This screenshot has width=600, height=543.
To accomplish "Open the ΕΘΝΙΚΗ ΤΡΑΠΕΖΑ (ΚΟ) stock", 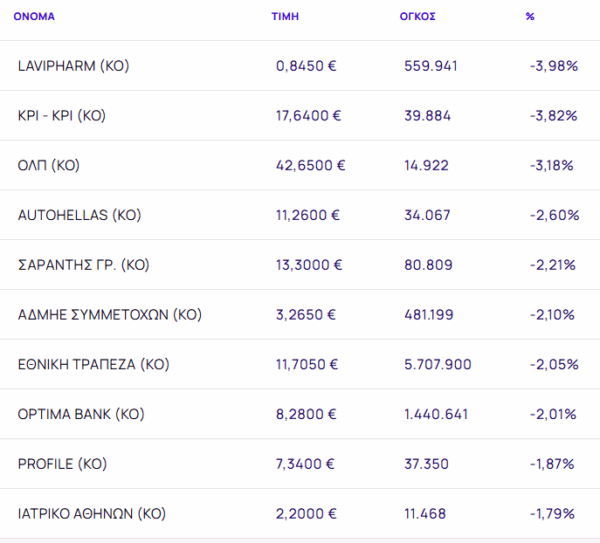I will 93,364.
